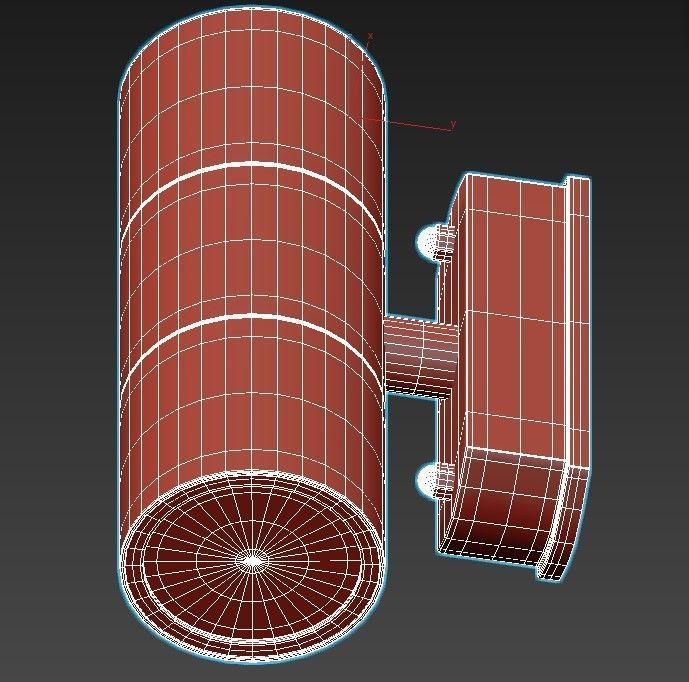
Task: Click the center vertex of the cylinder's bottom lens
Action: [x=252, y=561]
